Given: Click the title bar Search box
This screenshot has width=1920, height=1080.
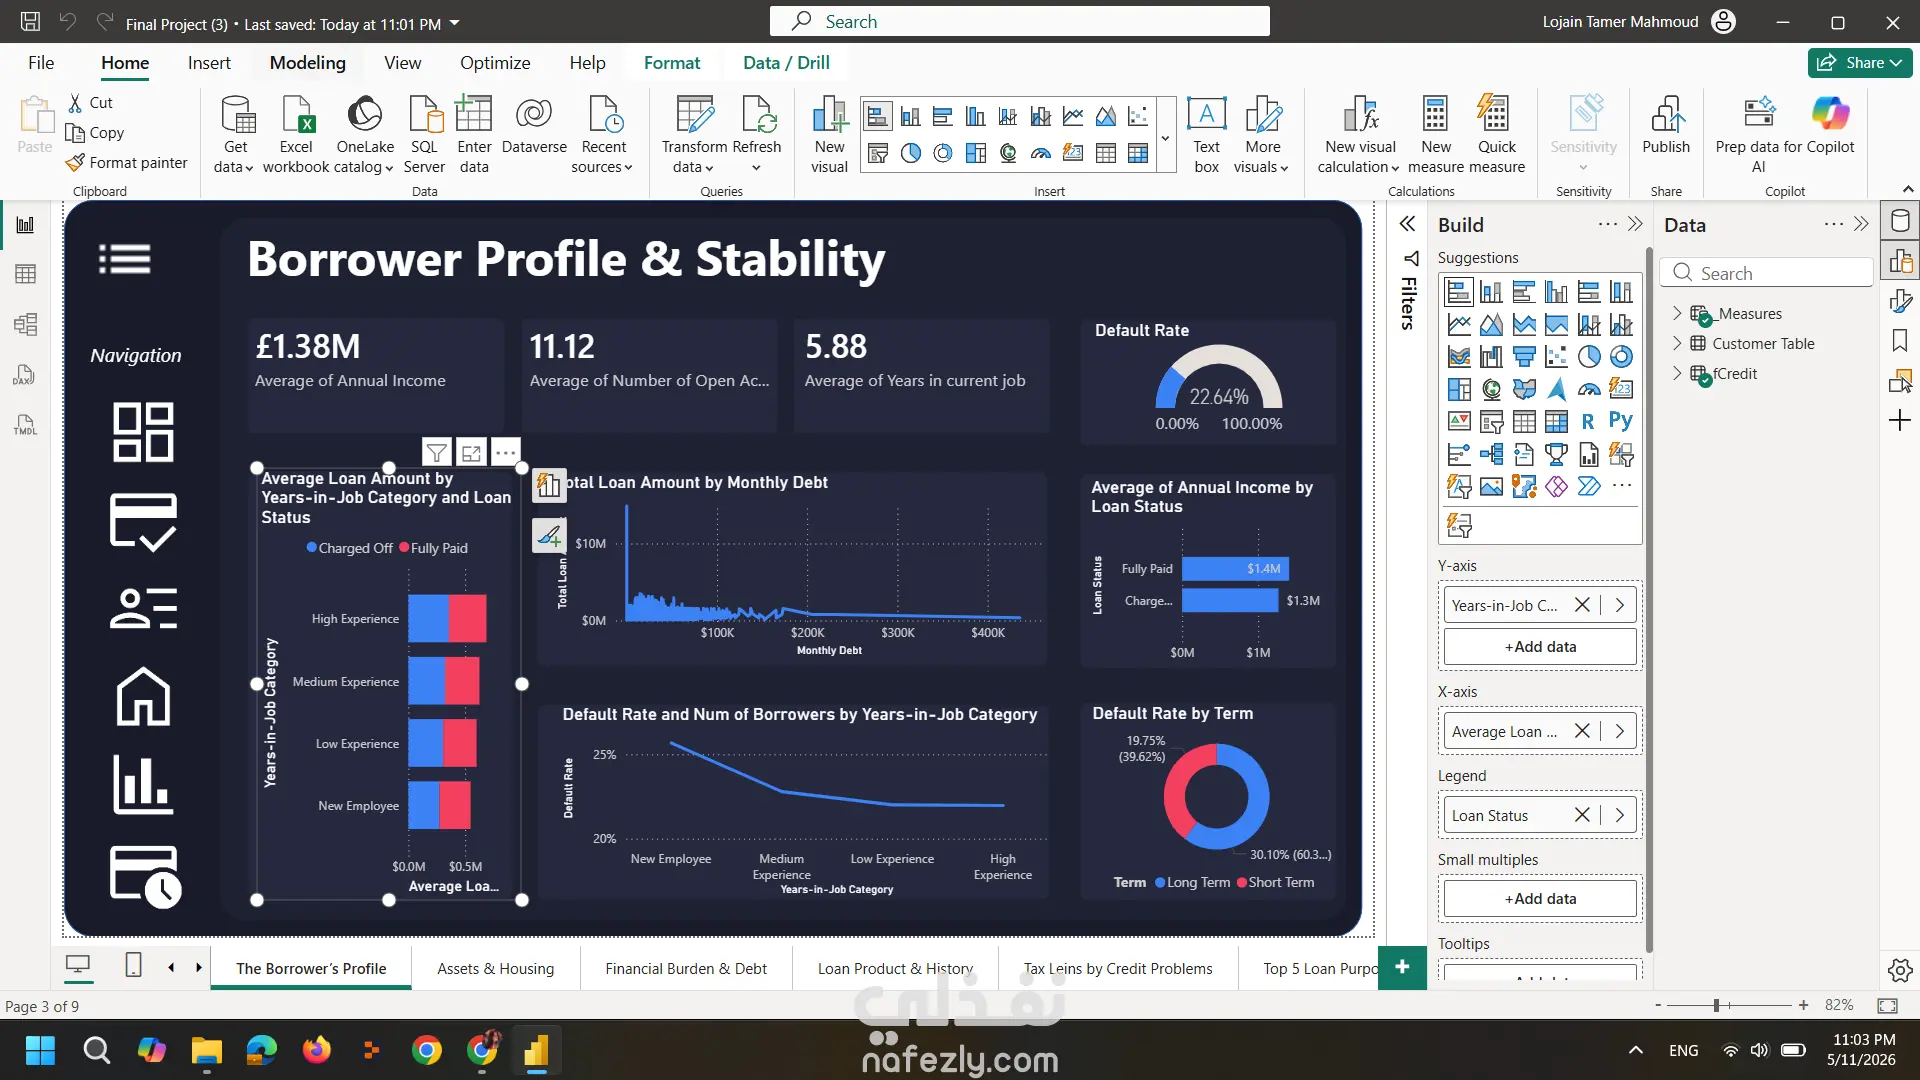Looking at the screenshot, I should 1020,22.
